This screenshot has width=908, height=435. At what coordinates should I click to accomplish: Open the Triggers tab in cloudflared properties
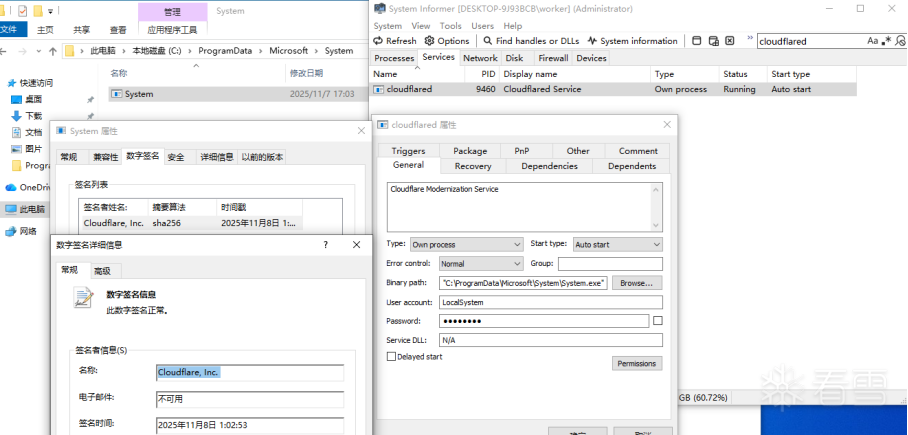[408, 151]
